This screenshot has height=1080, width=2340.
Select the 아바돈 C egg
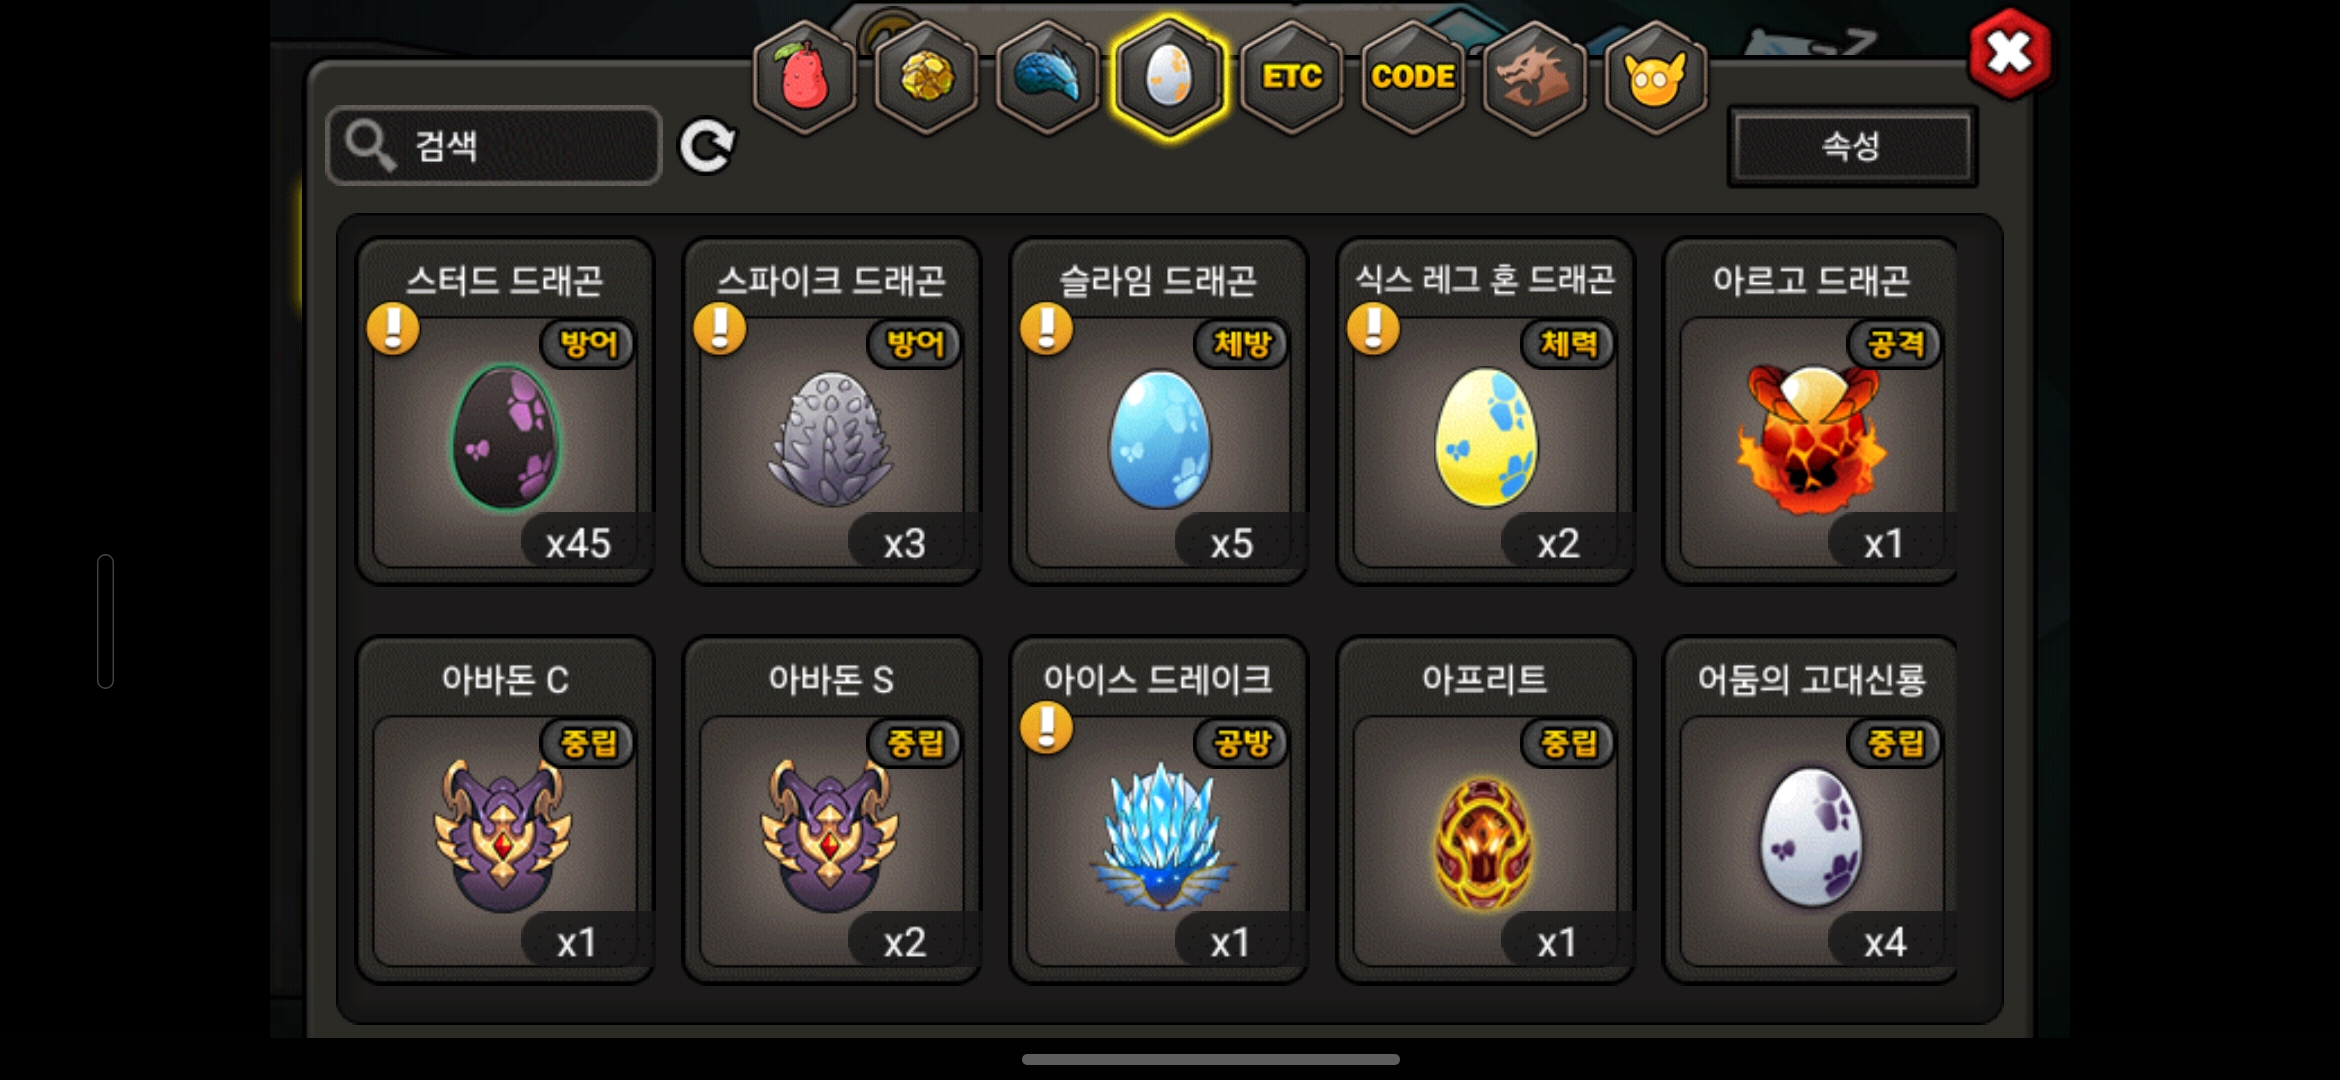[505, 810]
